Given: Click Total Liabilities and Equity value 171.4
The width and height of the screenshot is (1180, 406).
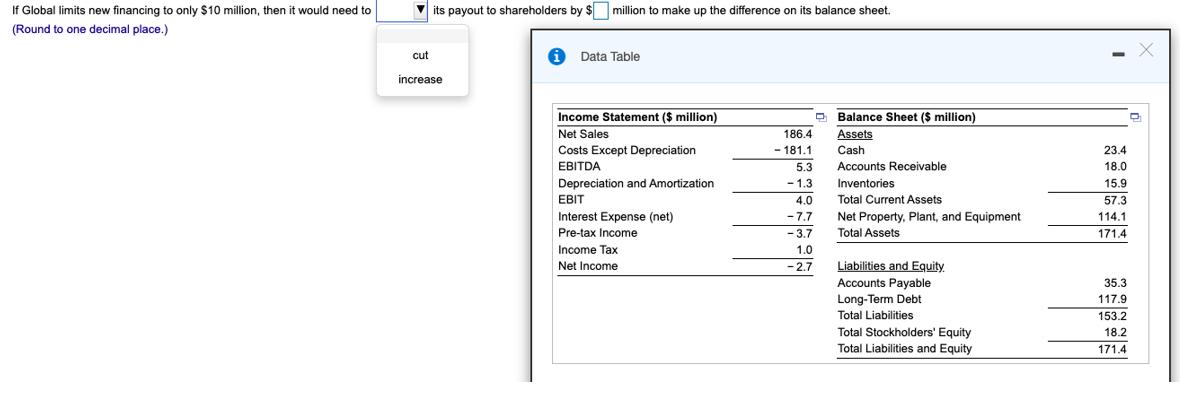Looking at the screenshot, I should [x=1112, y=350].
